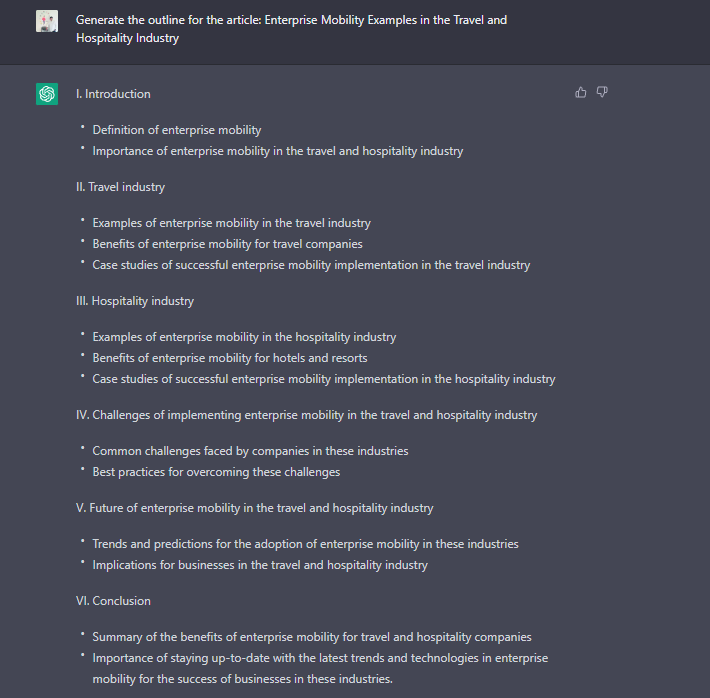710x698 pixels.
Task: Click the 'II. Travel industry' heading
Action: 120,187
